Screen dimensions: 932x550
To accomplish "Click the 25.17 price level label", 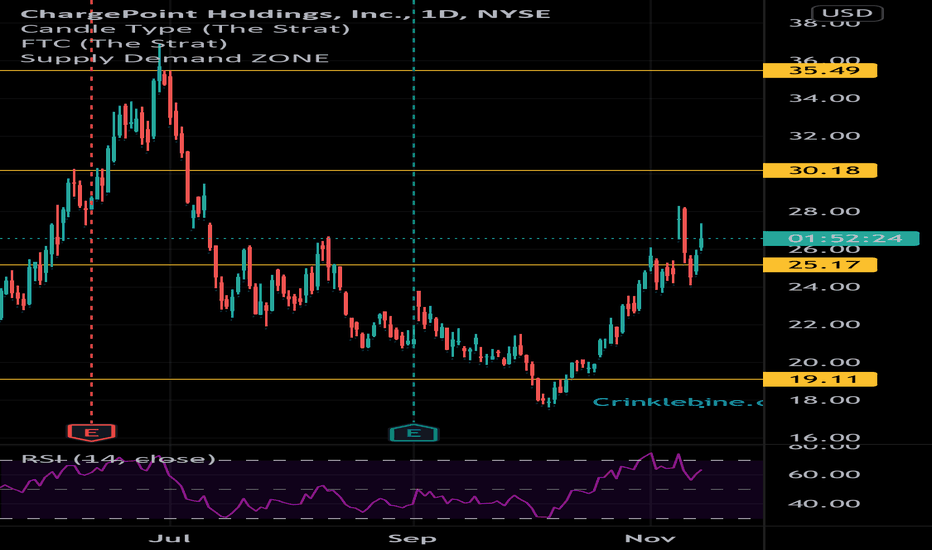I will coord(820,265).
